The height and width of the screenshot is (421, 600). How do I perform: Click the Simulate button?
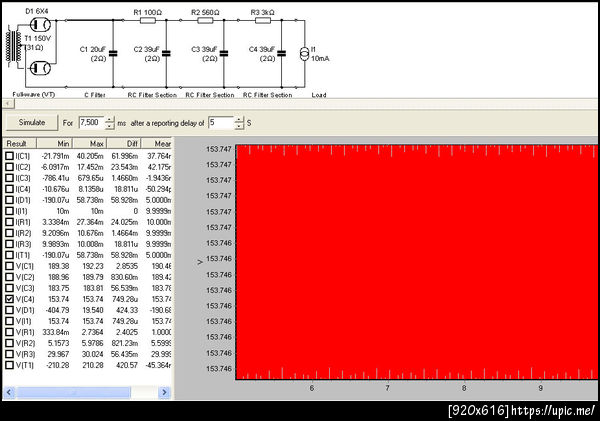click(32, 122)
